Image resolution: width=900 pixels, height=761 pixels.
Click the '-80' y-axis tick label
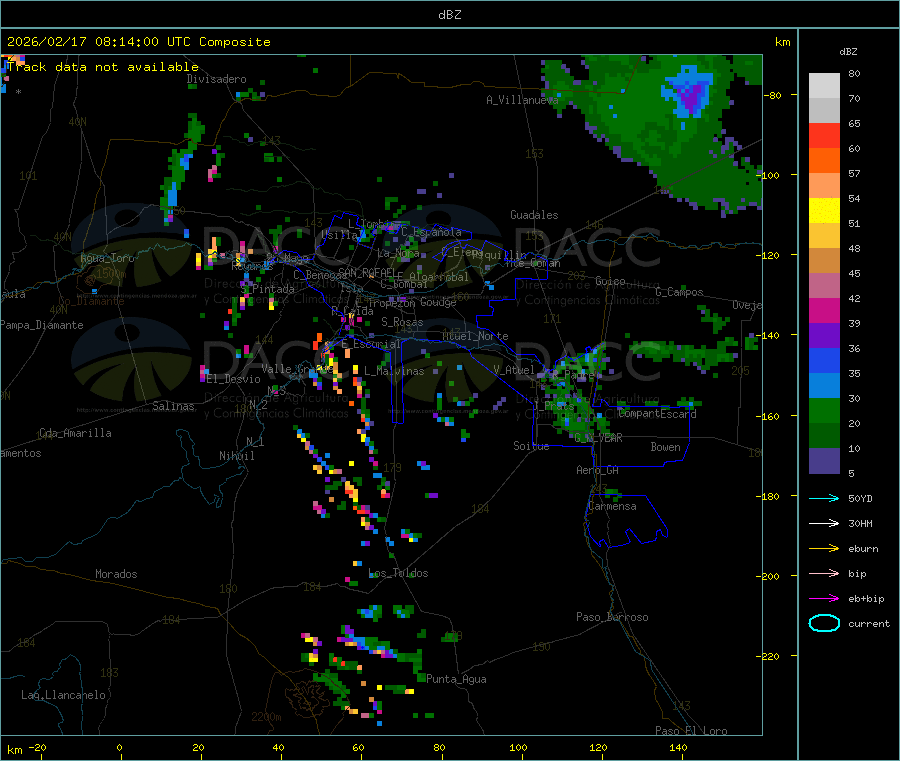773,95
